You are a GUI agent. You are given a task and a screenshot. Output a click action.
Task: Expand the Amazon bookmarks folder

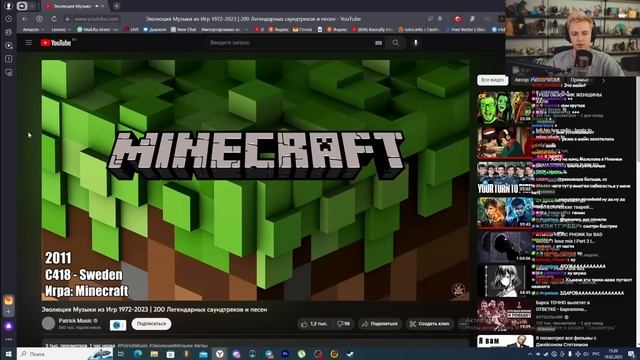pos(33,29)
